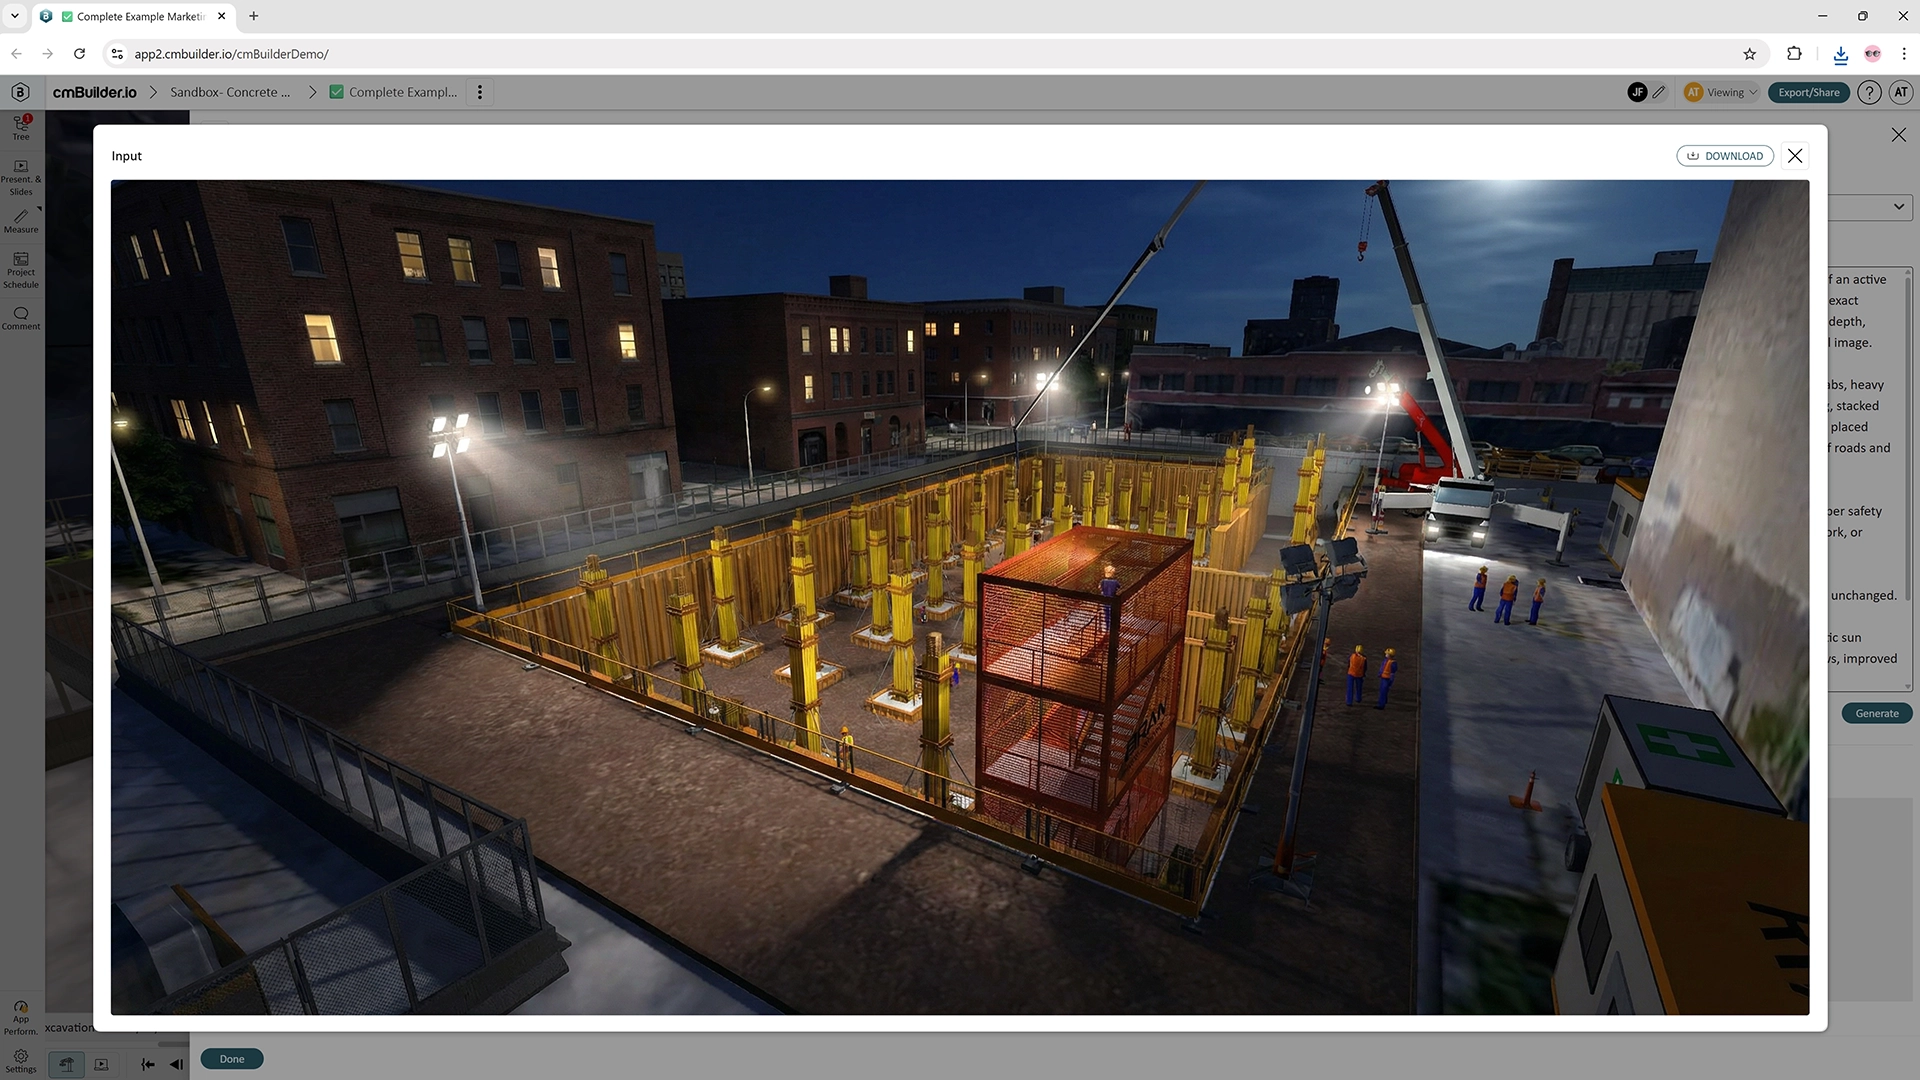1920x1080 pixels.
Task: Open the breadcrumb overflow menu
Action: click(480, 91)
